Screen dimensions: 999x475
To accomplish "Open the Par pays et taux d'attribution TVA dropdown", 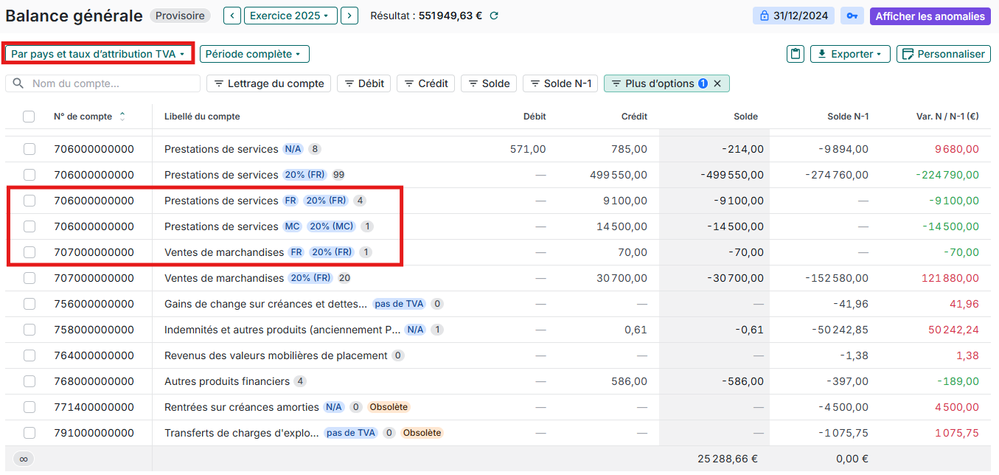I will tap(98, 54).
